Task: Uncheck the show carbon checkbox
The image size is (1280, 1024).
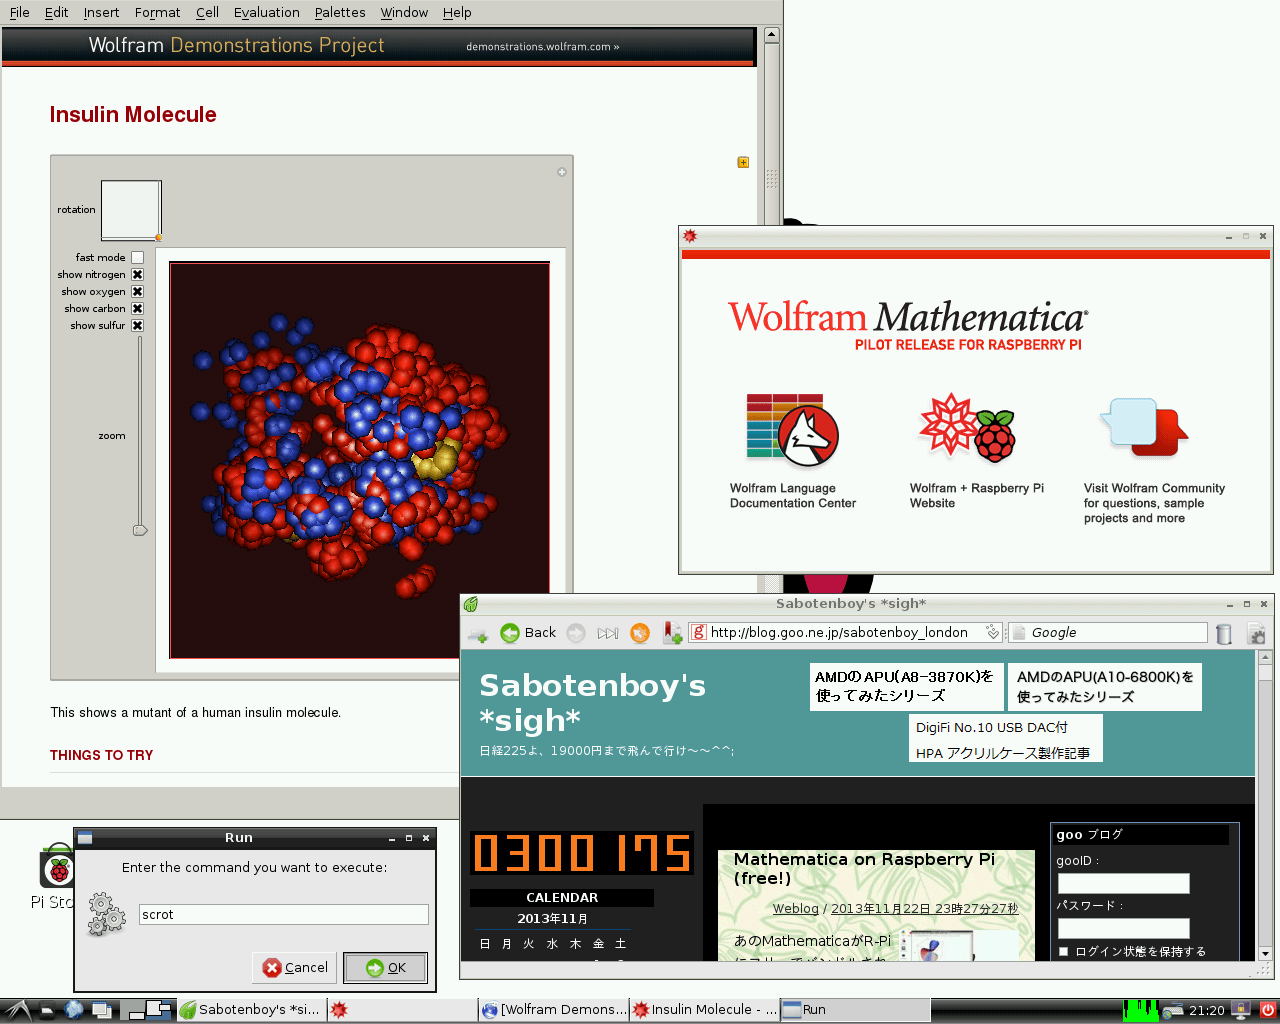Action: 137,308
